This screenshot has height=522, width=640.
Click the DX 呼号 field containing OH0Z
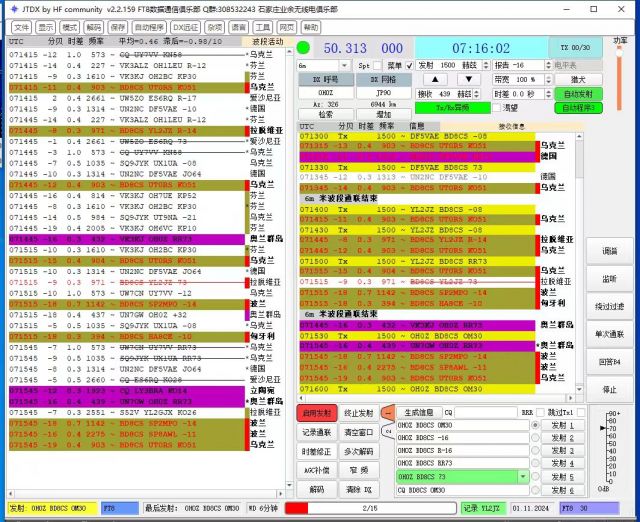(x=325, y=93)
